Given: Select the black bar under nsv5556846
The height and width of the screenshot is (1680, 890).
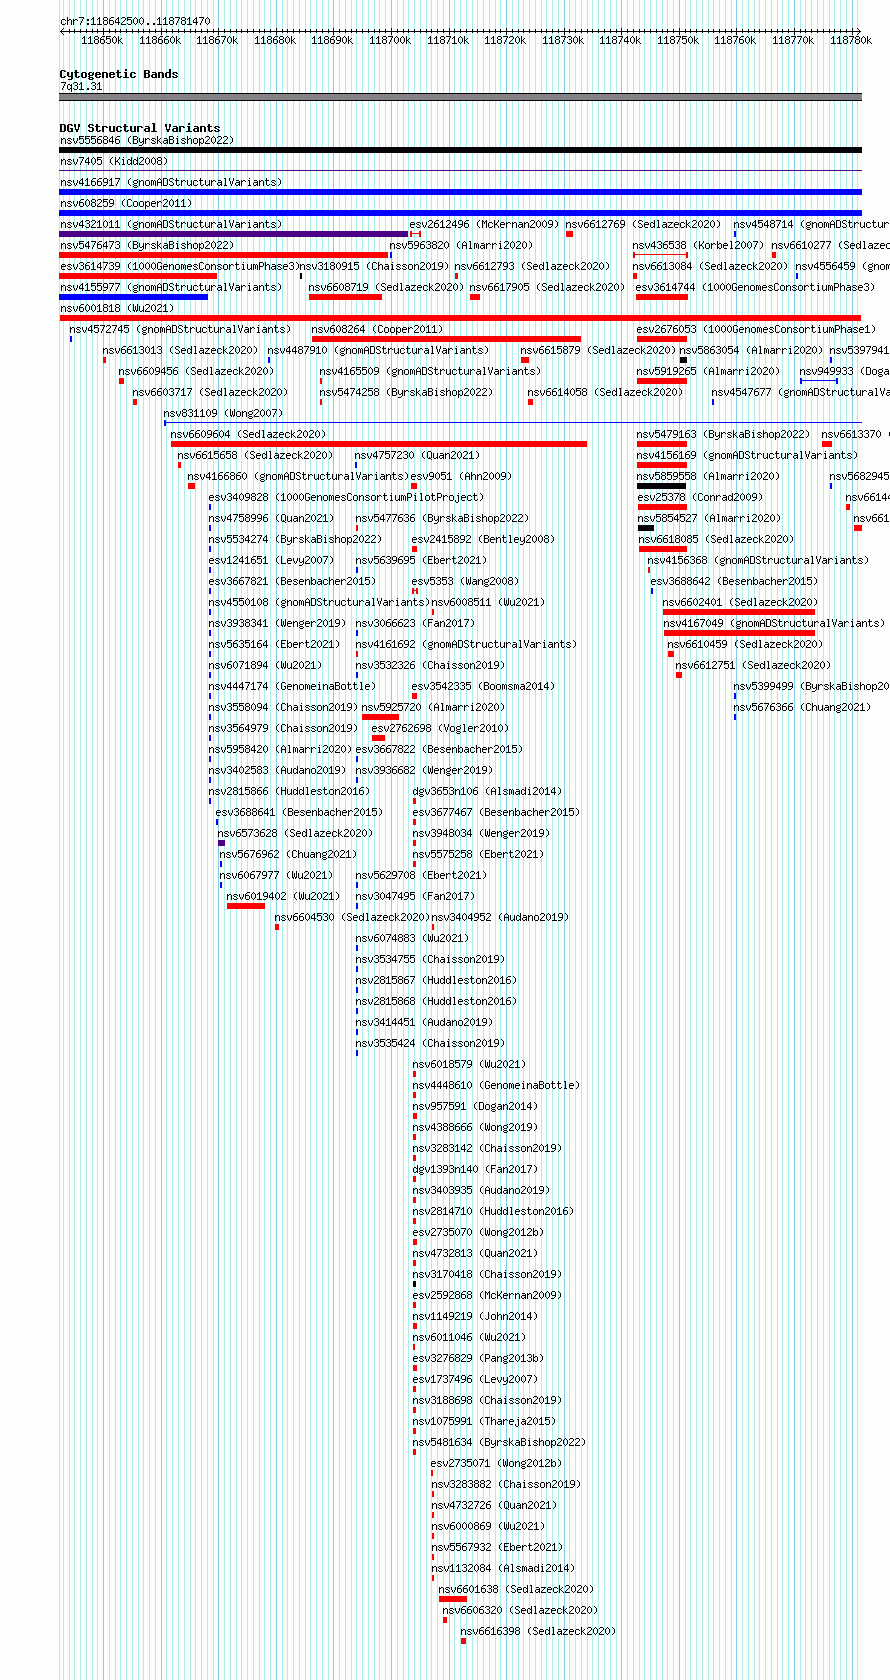Looking at the screenshot, I should coord(460,150).
